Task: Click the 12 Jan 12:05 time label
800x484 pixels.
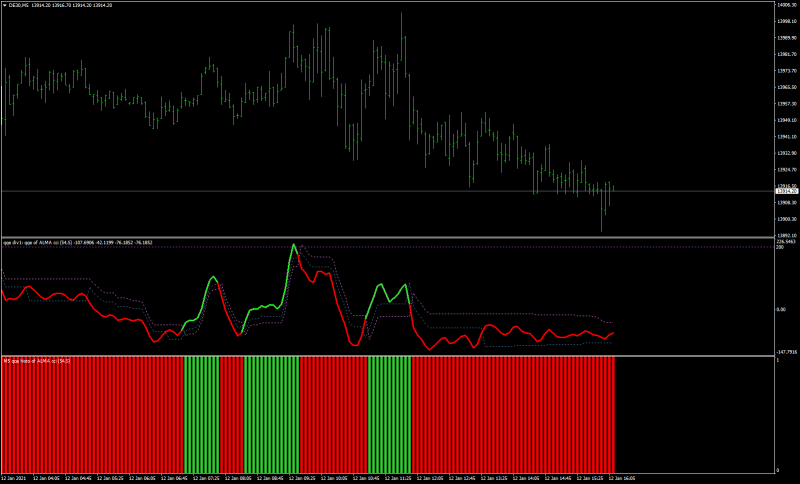Action: click(x=431, y=479)
